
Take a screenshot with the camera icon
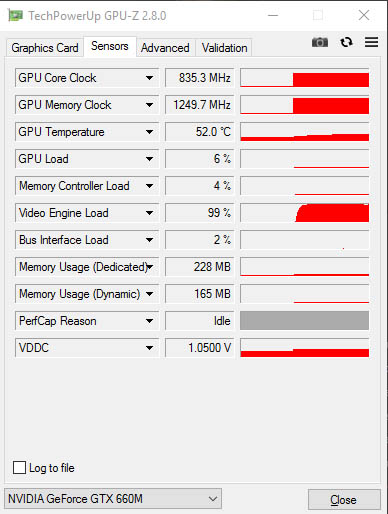pos(320,42)
